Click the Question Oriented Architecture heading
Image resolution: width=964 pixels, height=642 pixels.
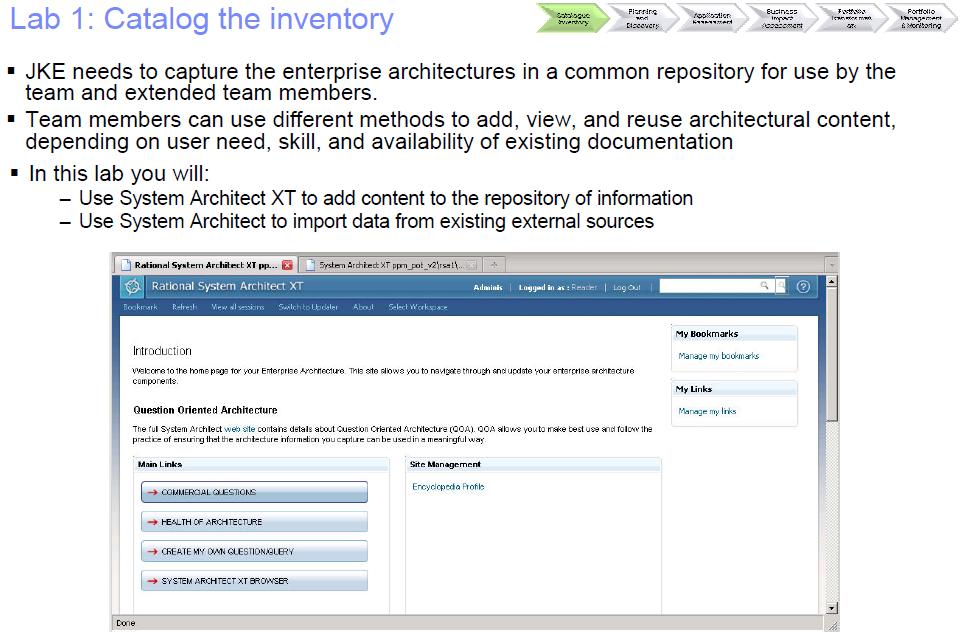205,410
